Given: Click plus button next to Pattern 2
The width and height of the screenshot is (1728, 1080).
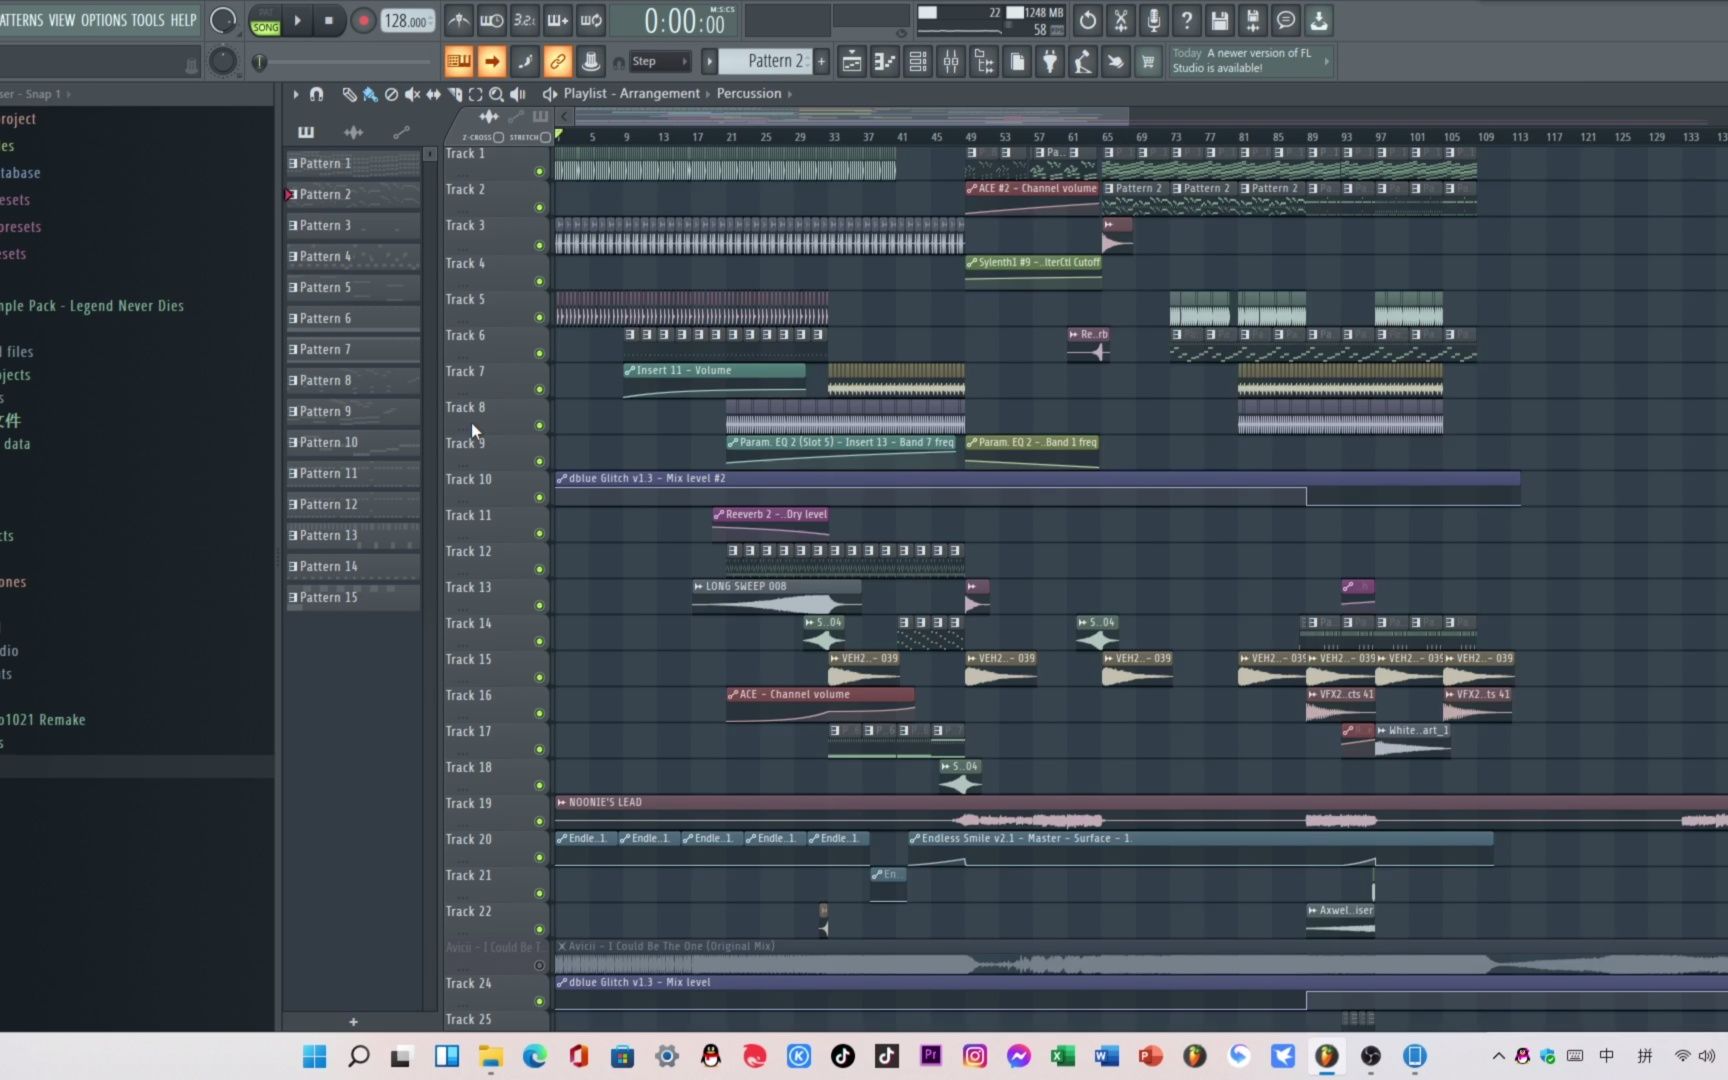Looking at the screenshot, I should click(x=822, y=61).
